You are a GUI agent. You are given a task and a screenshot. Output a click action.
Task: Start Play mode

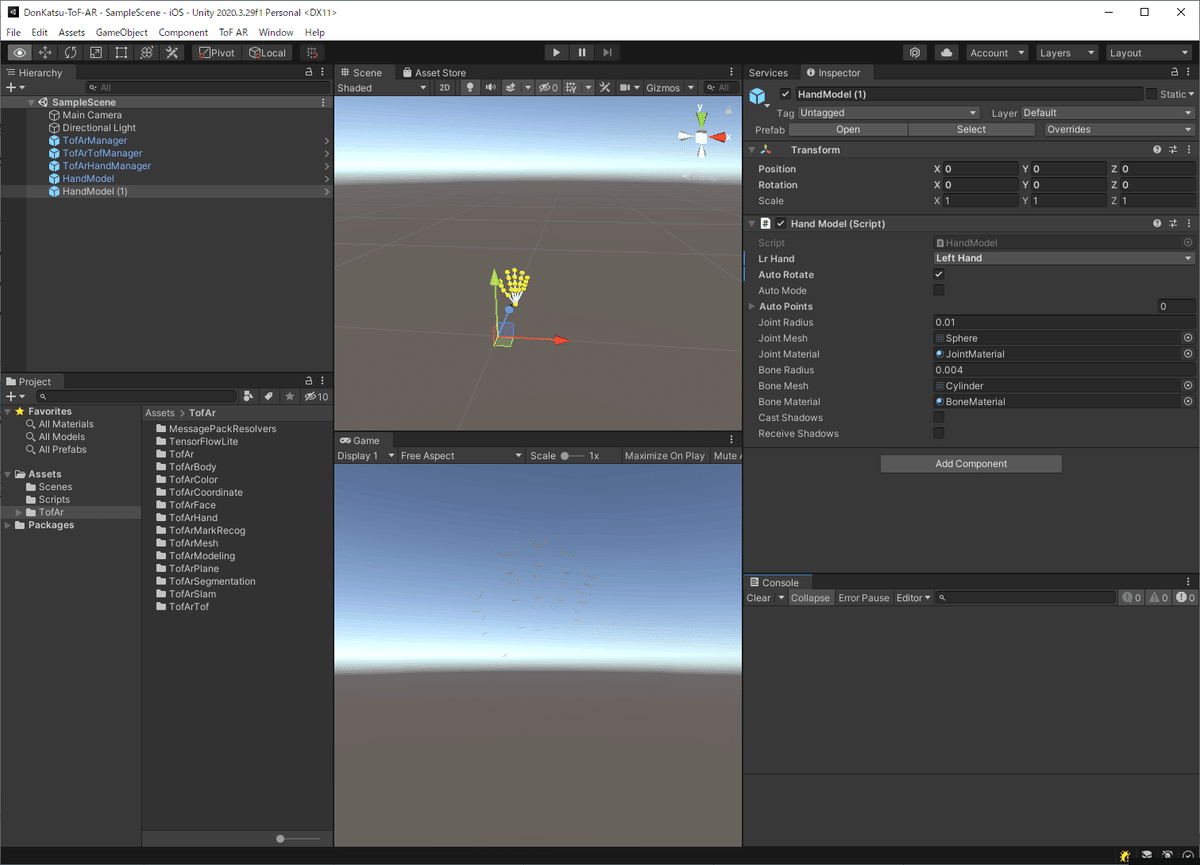[x=557, y=52]
